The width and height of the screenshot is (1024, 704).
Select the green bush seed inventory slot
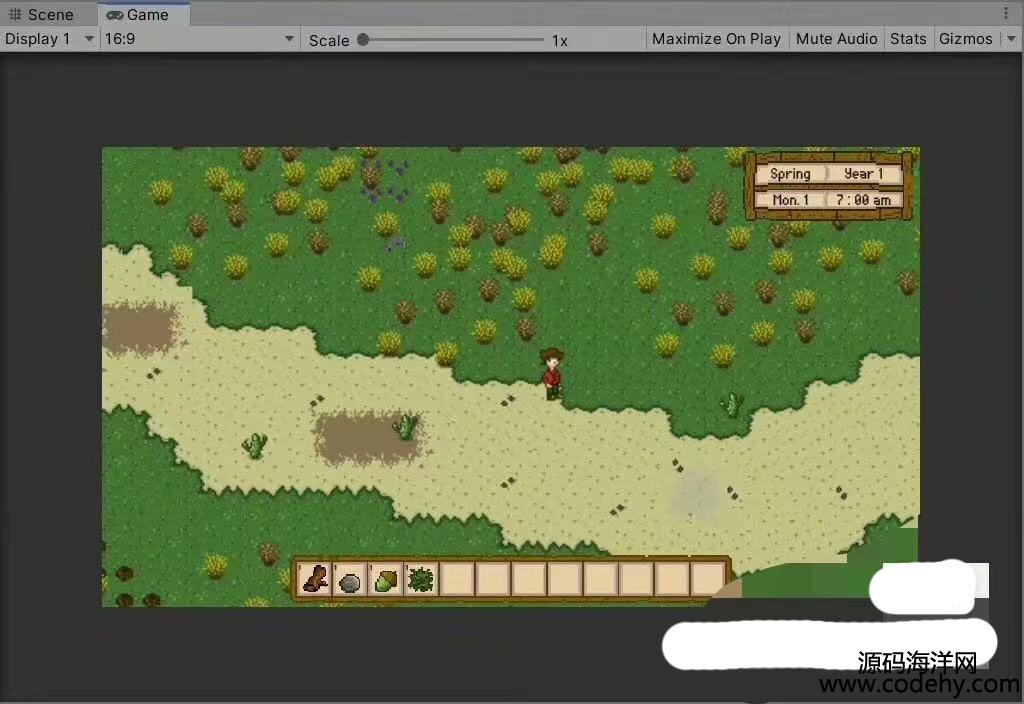(x=421, y=579)
